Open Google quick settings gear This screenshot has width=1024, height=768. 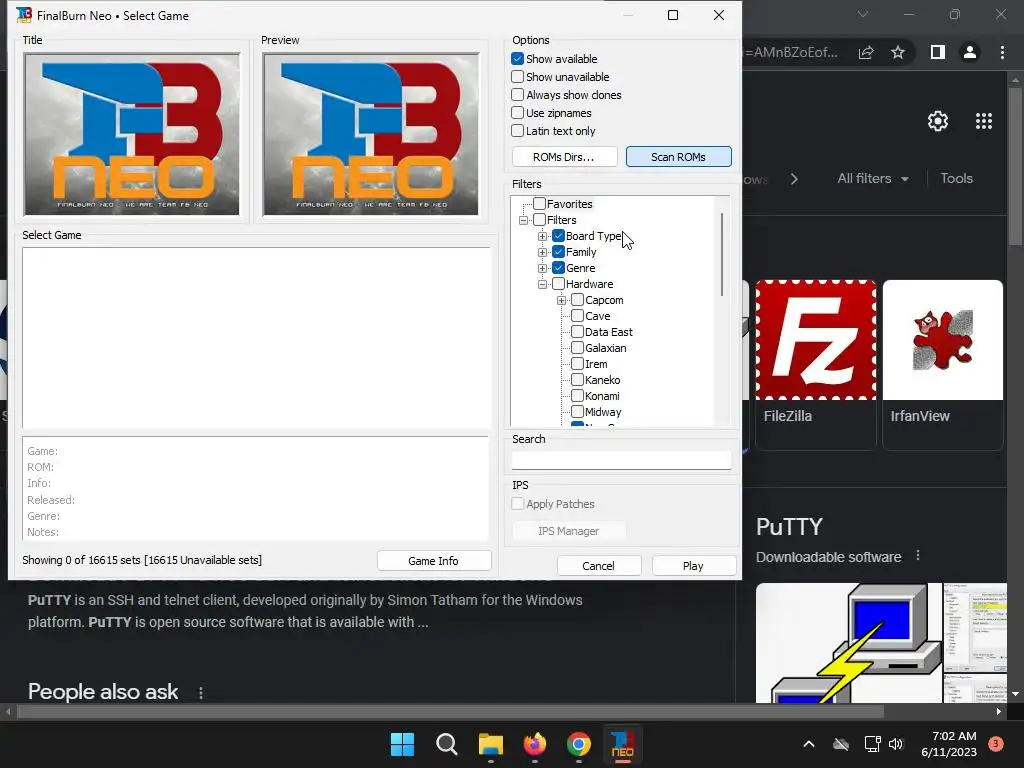click(938, 121)
